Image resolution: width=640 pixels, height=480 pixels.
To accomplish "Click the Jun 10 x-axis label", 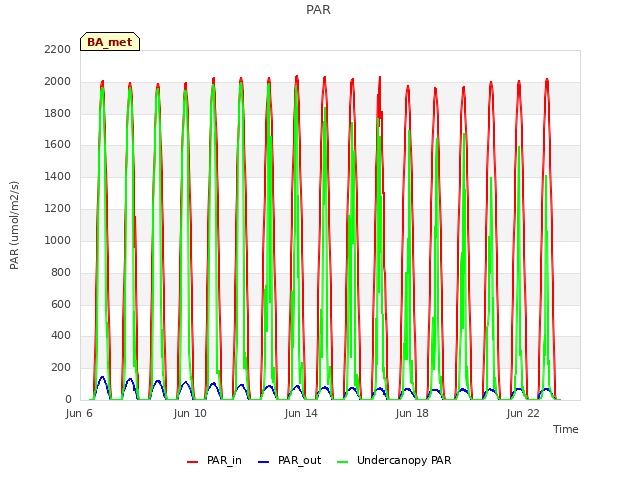I will (x=190, y=413).
